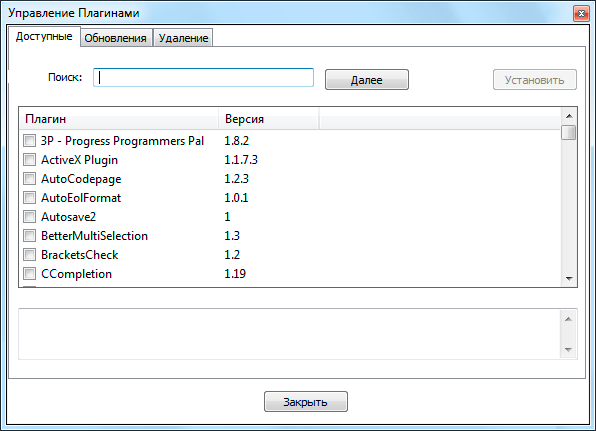Open the Обновления tab
Image resolution: width=596 pixels, height=431 pixels.
[116, 38]
